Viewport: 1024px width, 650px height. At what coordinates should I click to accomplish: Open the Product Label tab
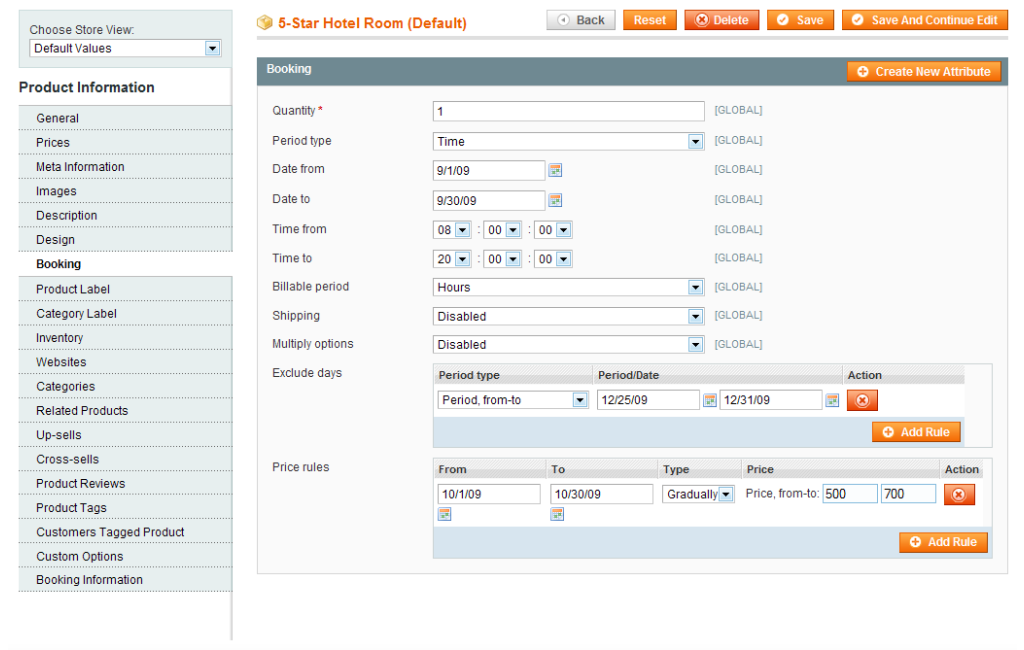(125, 289)
